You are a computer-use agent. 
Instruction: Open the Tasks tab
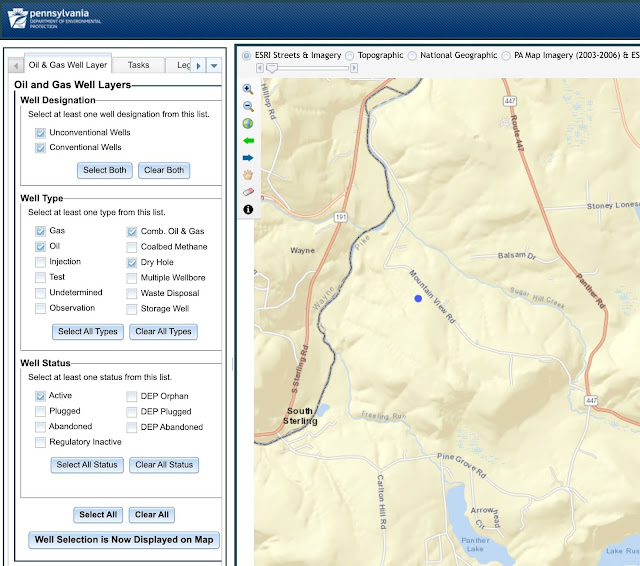pyautogui.click(x=138, y=65)
